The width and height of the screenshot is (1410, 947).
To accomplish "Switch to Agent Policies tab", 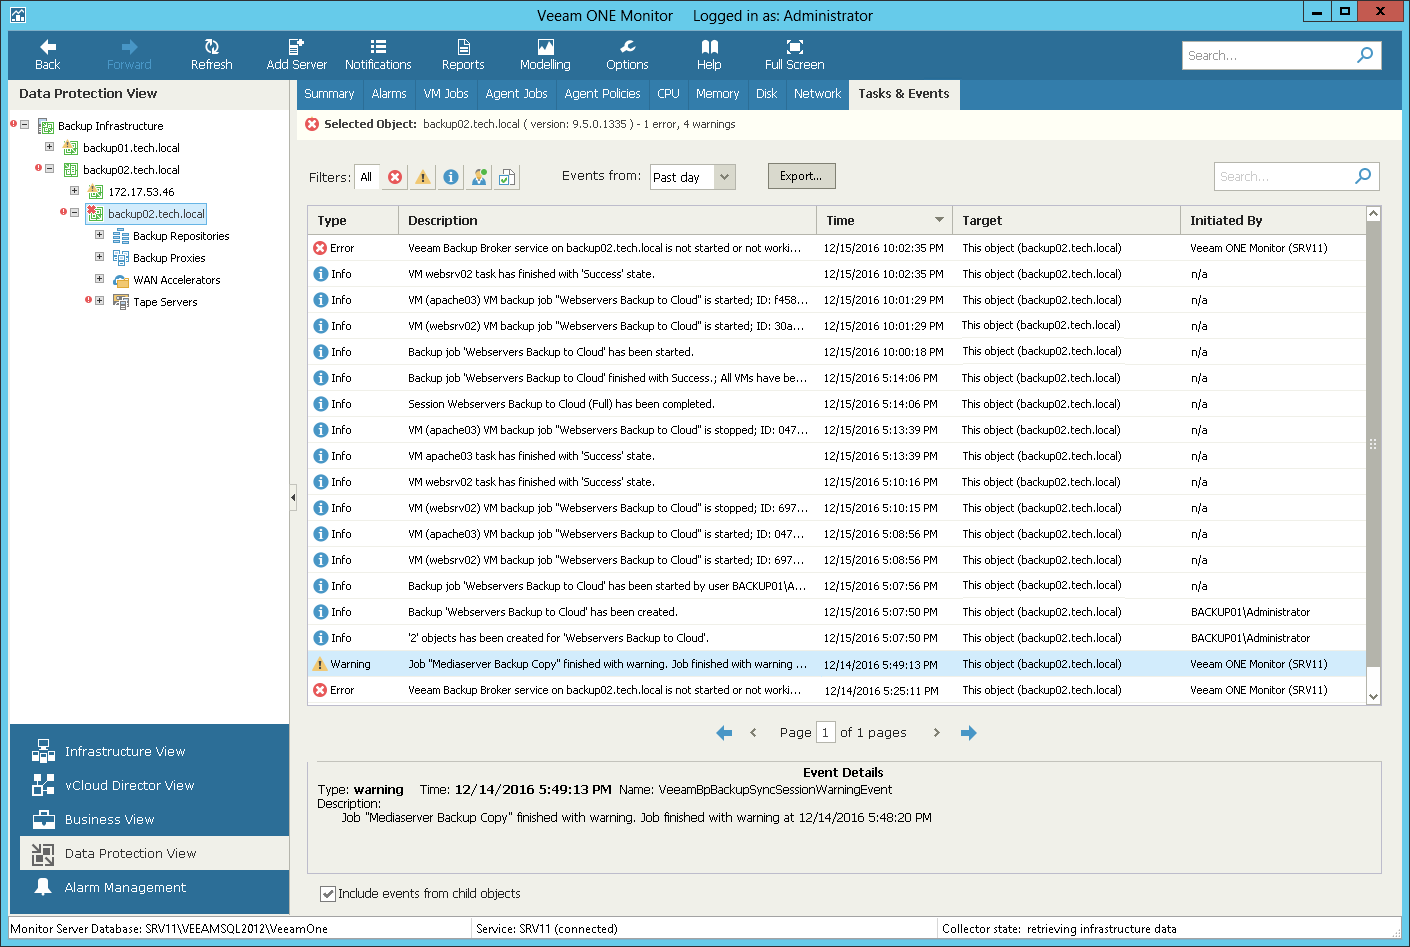I will pos(602,94).
